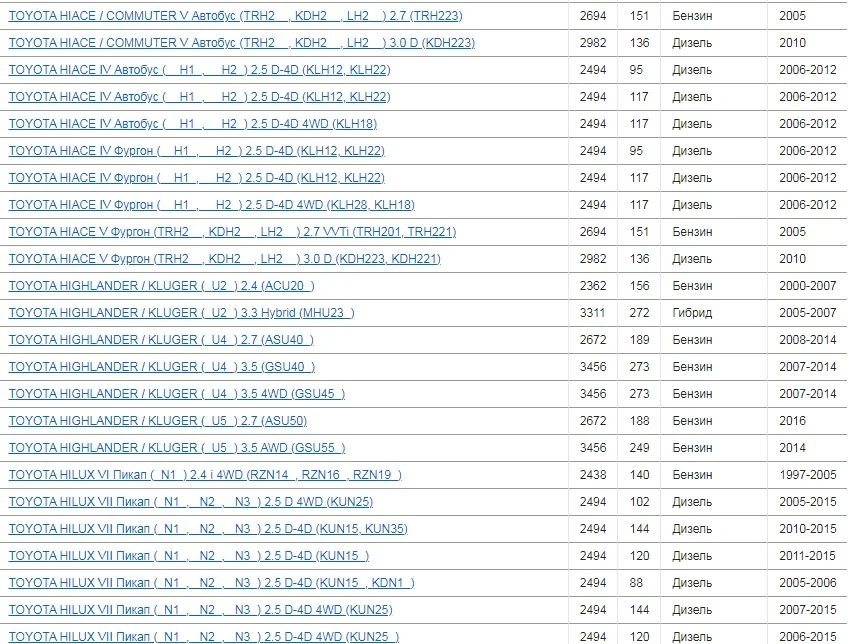Screen dimensions: 851x644
Task: Click the 188 horsepower value
Action: (639, 421)
